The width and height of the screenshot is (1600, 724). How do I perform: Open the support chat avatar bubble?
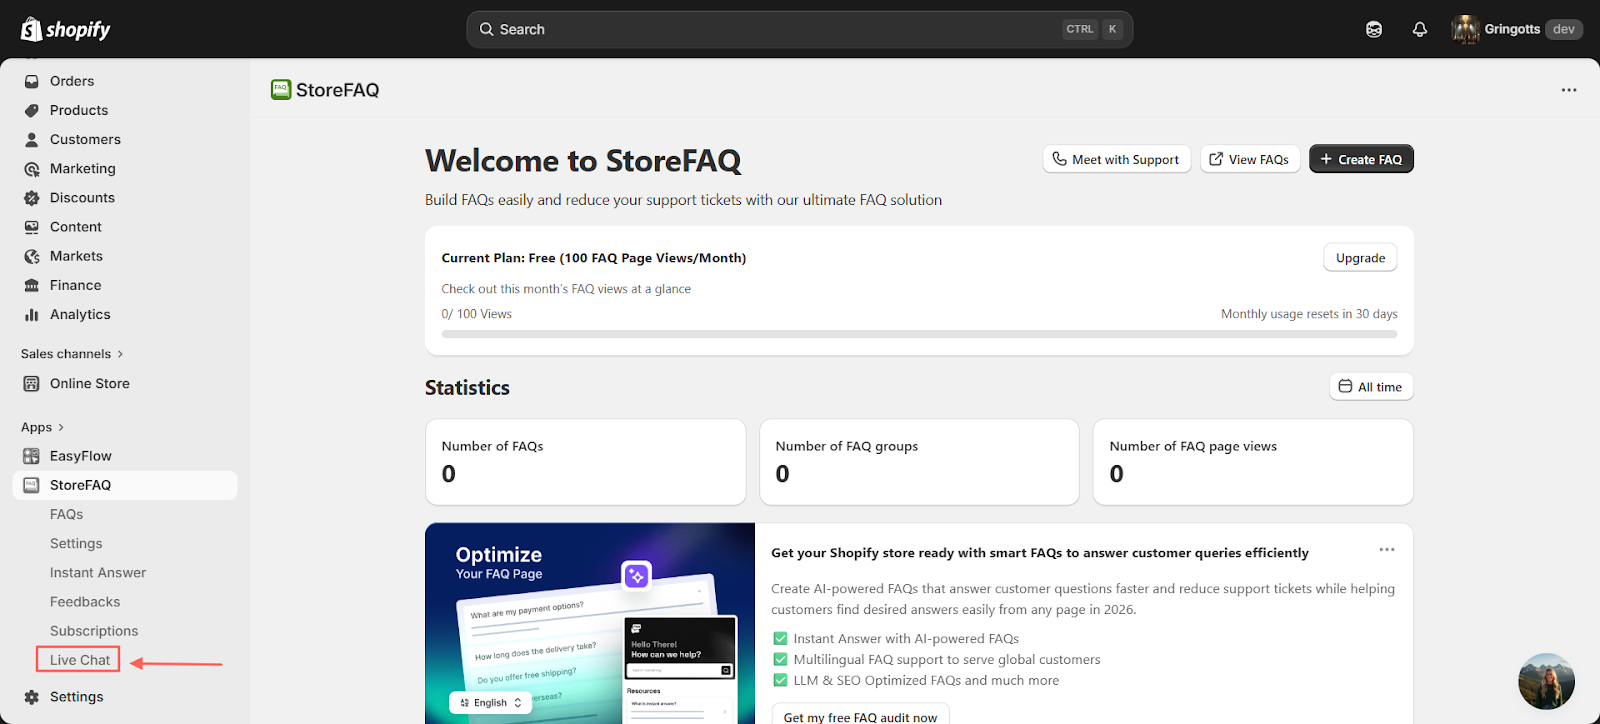[x=1546, y=682]
